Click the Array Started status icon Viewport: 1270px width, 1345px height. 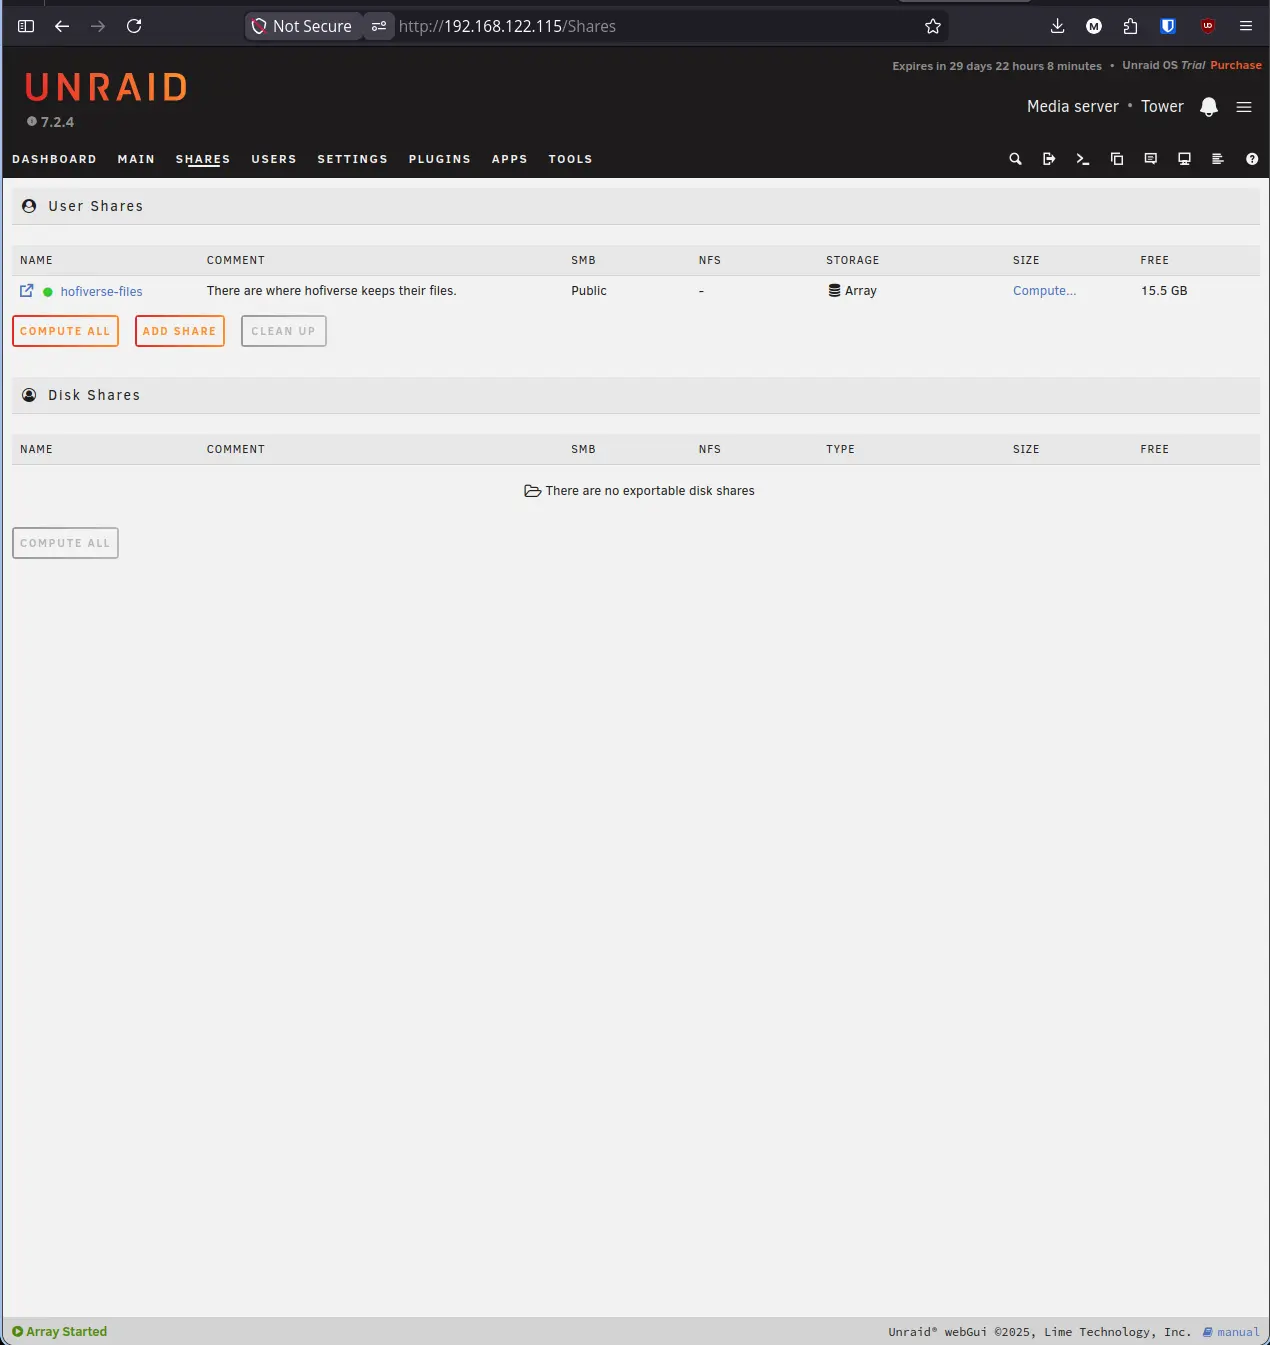(17, 1331)
